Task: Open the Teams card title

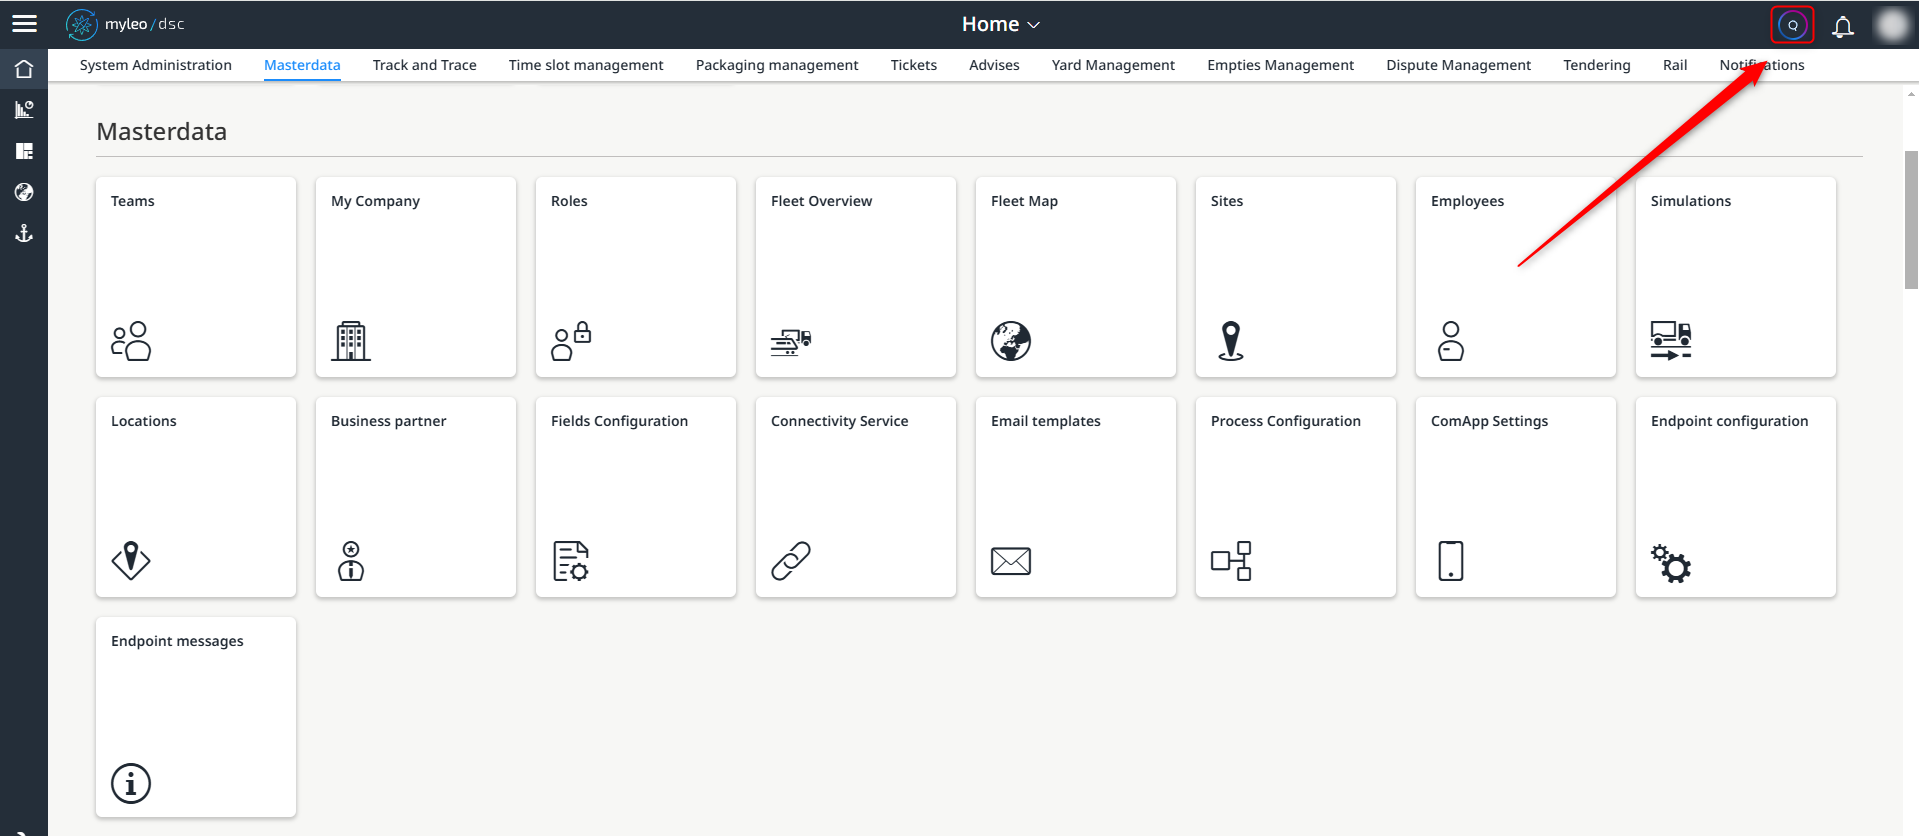Action: 133,201
